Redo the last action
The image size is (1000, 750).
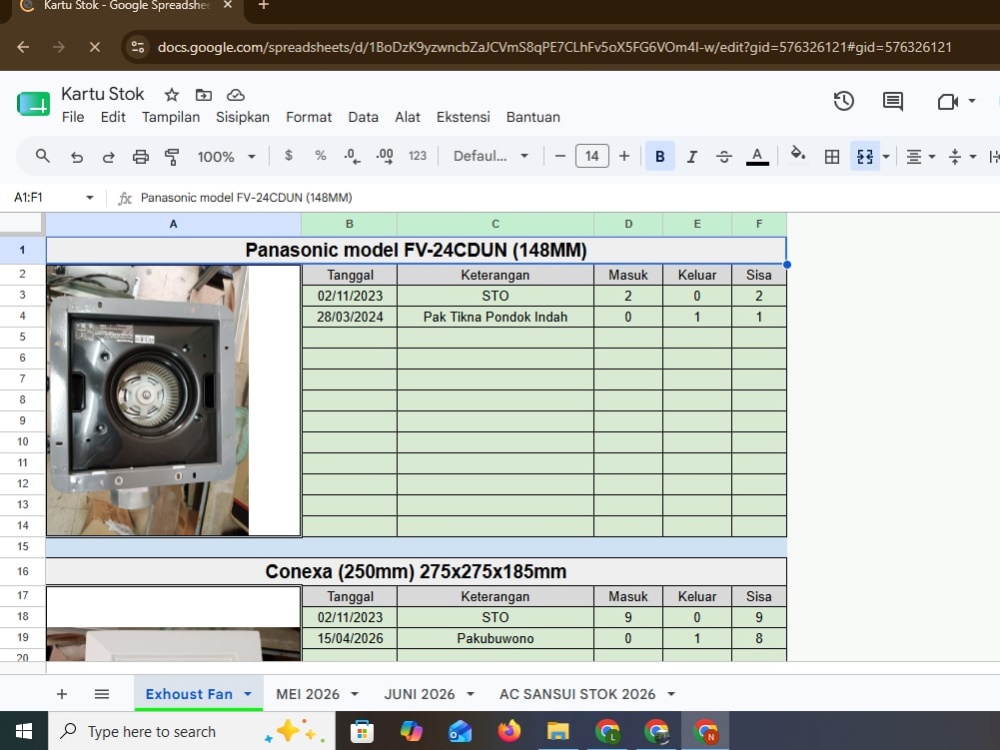[x=108, y=156]
